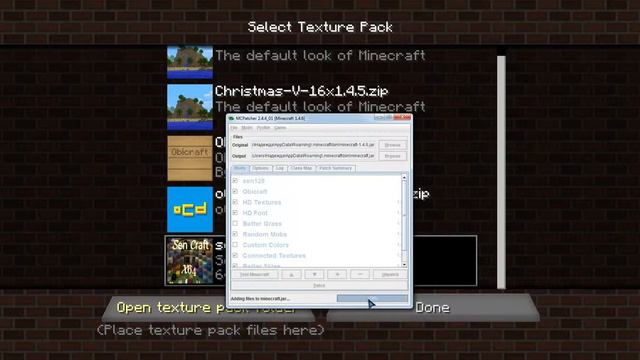
Task: Select the default Minecraft texture pack thumbnail
Action: click(190, 62)
